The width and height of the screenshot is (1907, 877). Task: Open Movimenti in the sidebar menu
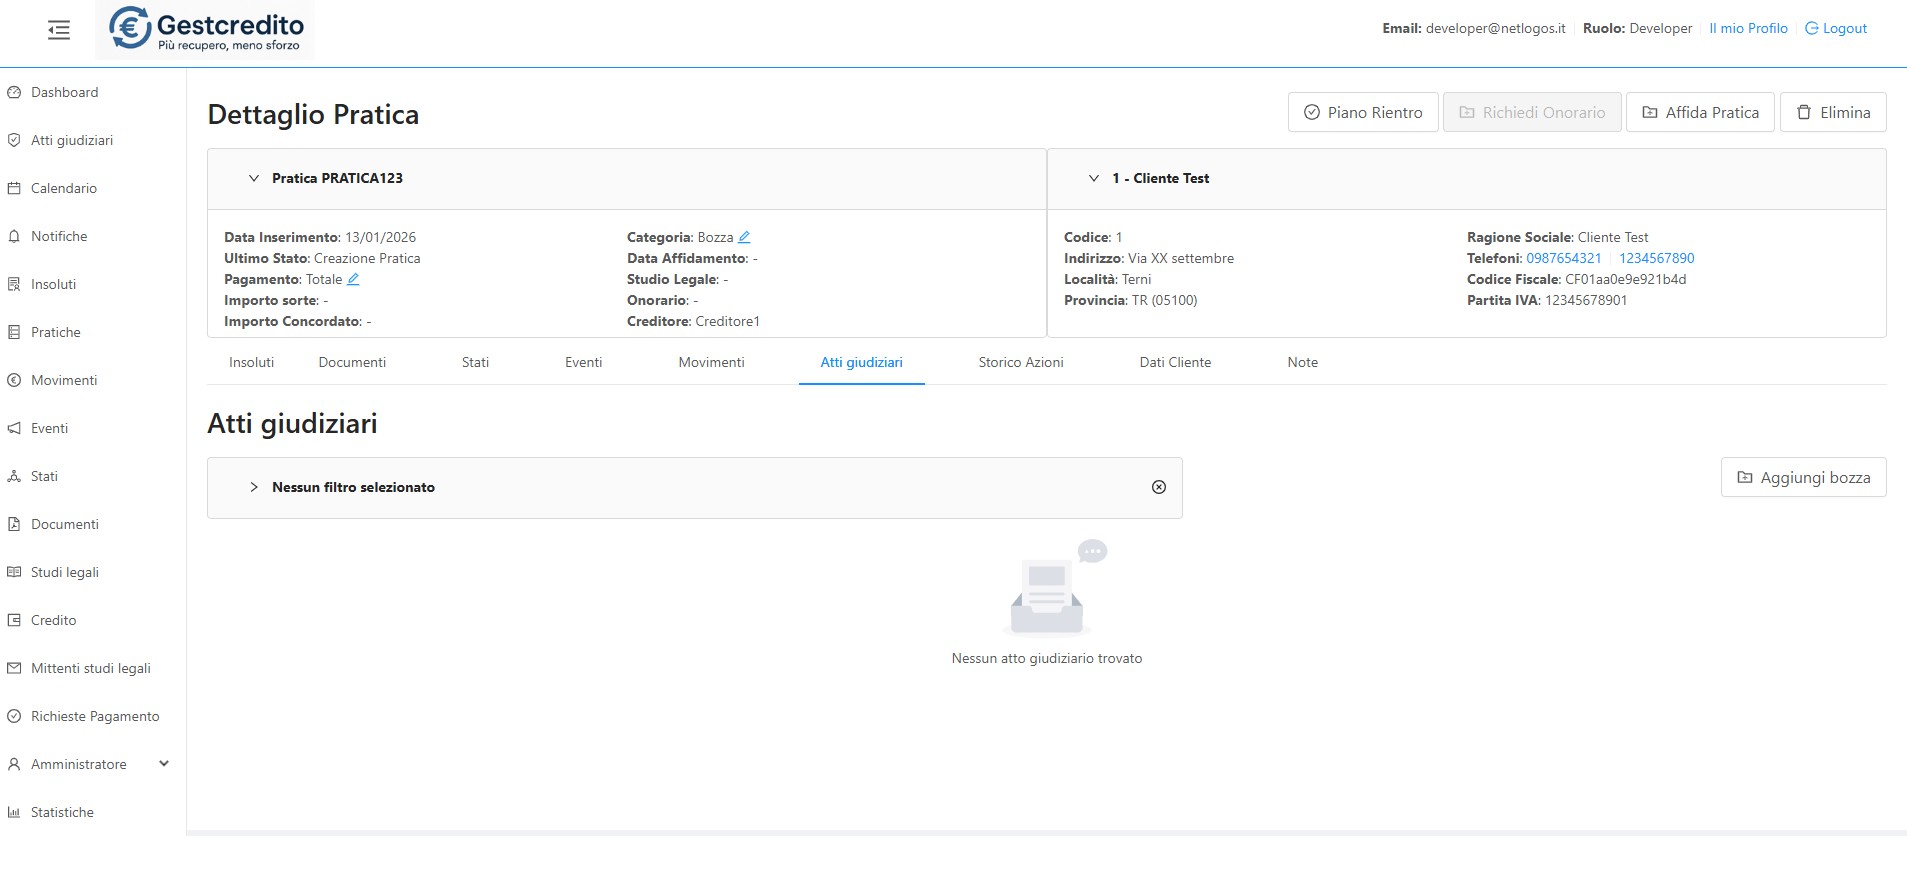tap(64, 380)
